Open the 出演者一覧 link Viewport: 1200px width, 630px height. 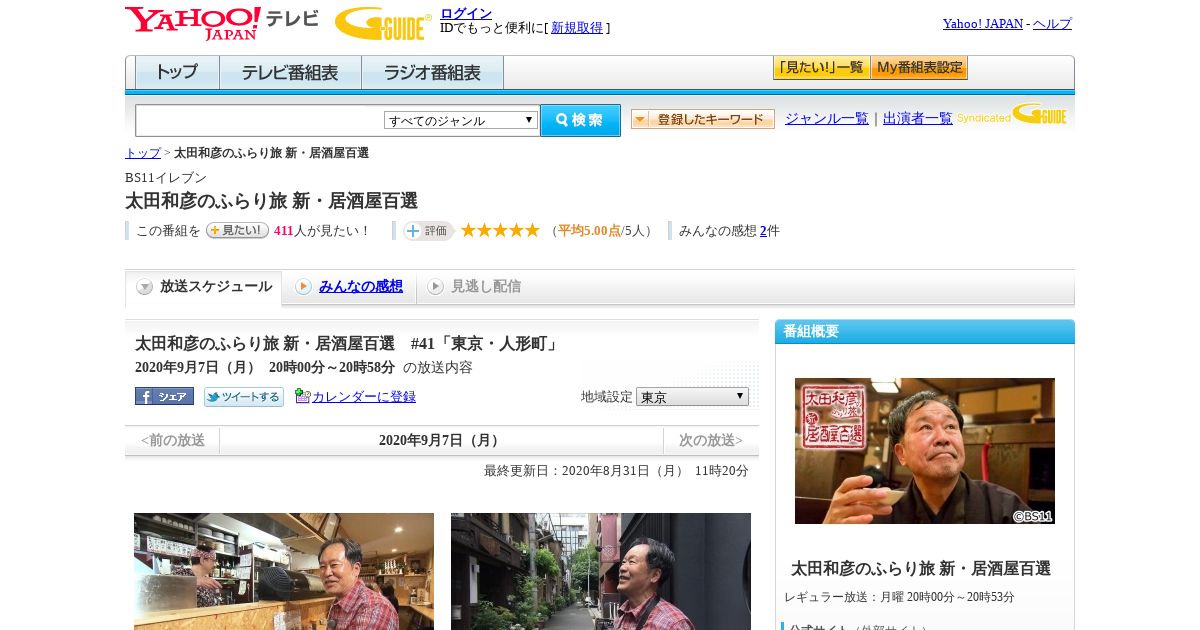click(918, 119)
